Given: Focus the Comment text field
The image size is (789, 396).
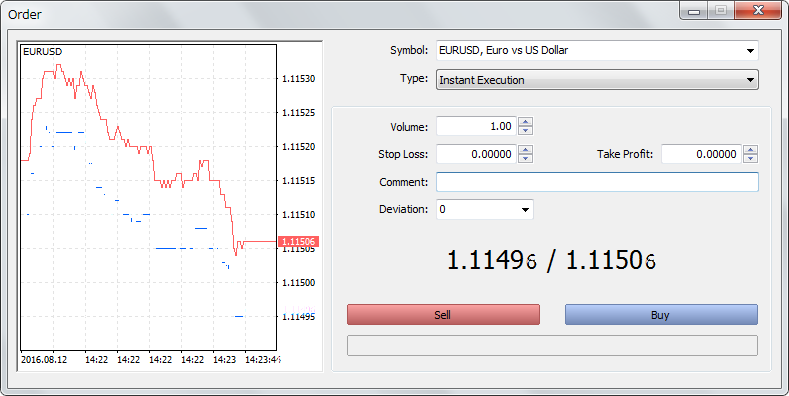Looking at the screenshot, I should [597, 182].
